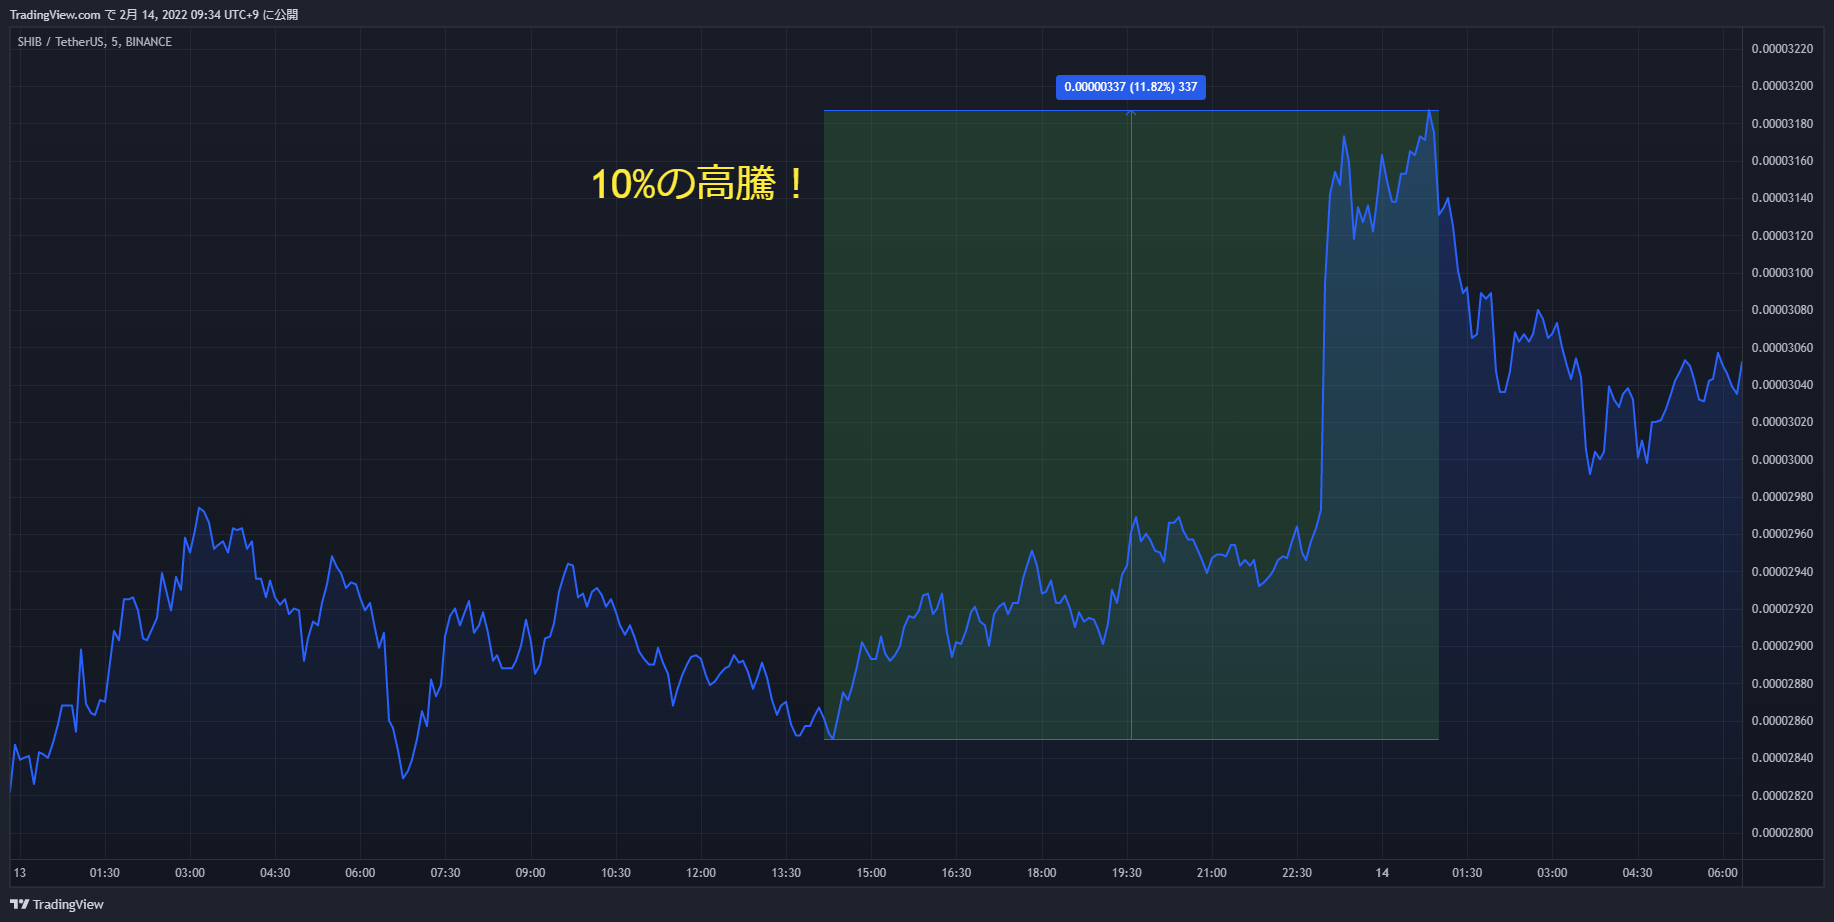Click the 0.00002920 price axis label

[1782, 609]
